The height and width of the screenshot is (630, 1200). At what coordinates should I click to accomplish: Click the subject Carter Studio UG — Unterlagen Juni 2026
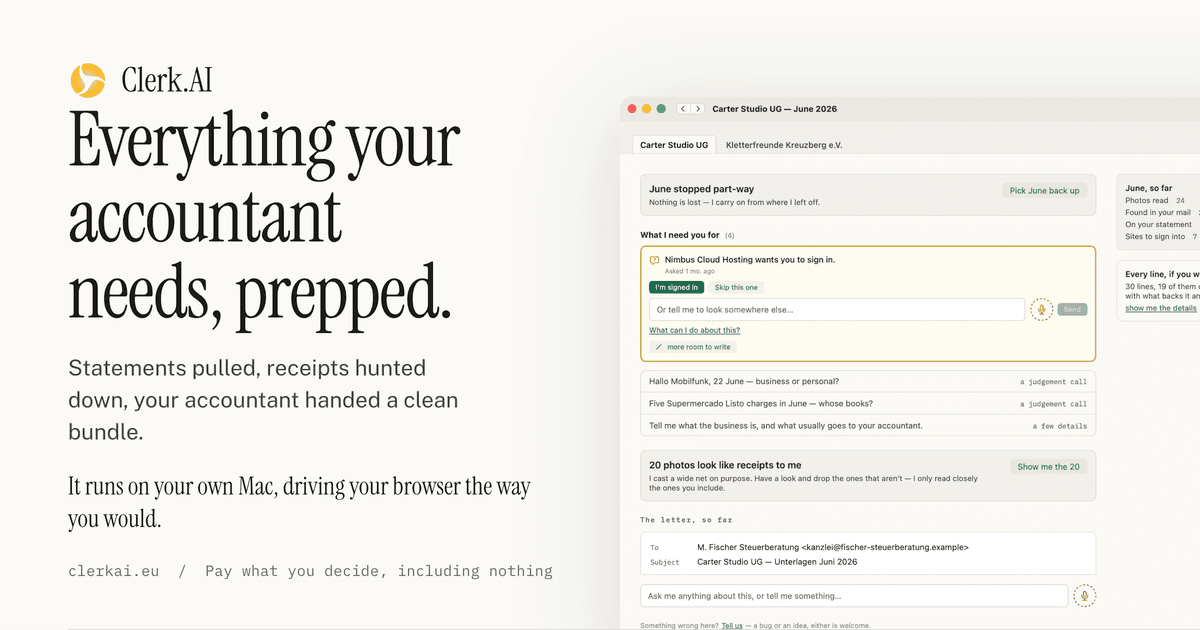click(x=777, y=562)
